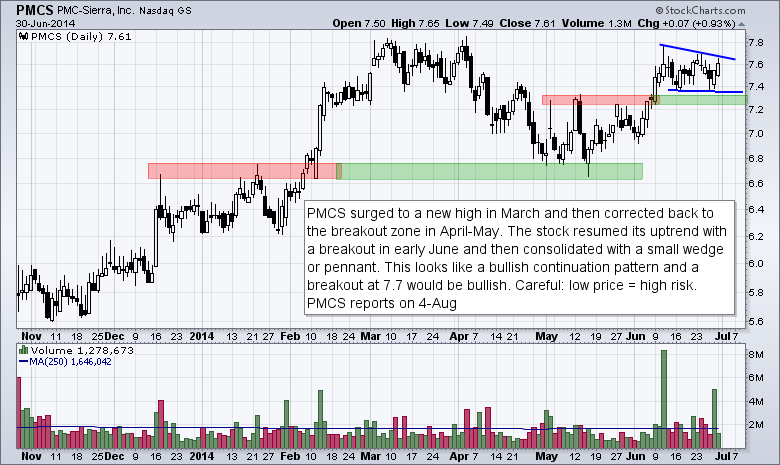The height and width of the screenshot is (465, 780).
Task: Click the PMC-Sierra, Inc. company name
Action: [x=95, y=10]
